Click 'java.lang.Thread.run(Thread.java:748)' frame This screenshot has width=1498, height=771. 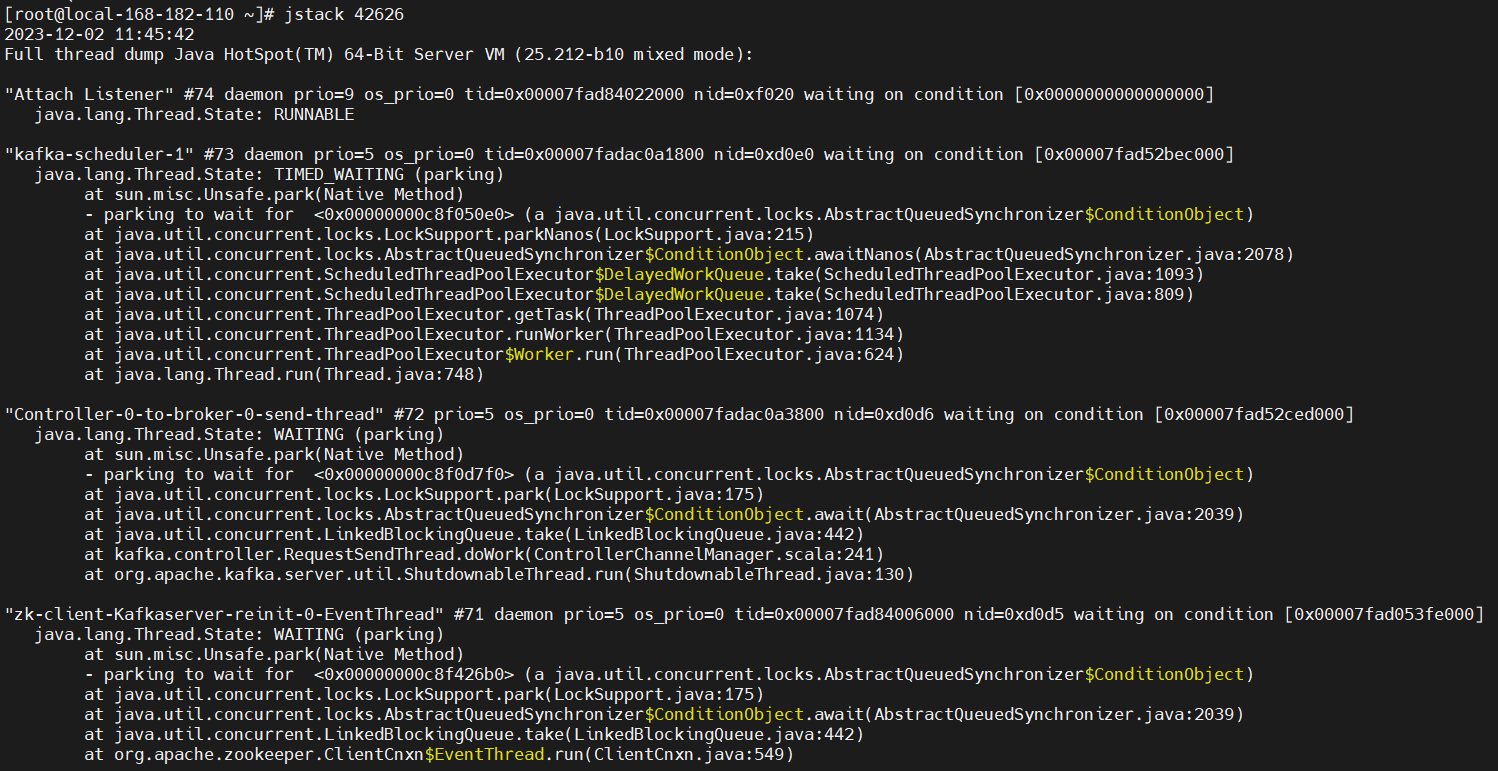(x=284, y=374)
